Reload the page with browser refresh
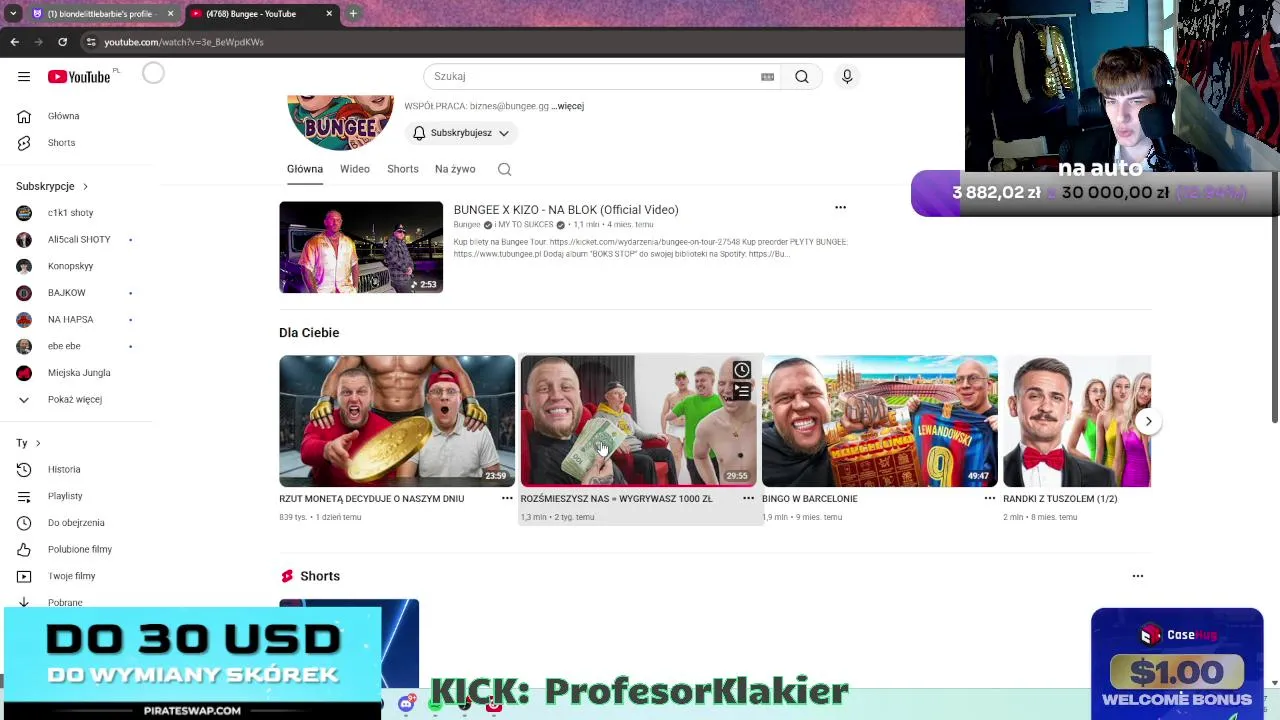Screen dimensions: 1280x720 (x=62, y=42)
